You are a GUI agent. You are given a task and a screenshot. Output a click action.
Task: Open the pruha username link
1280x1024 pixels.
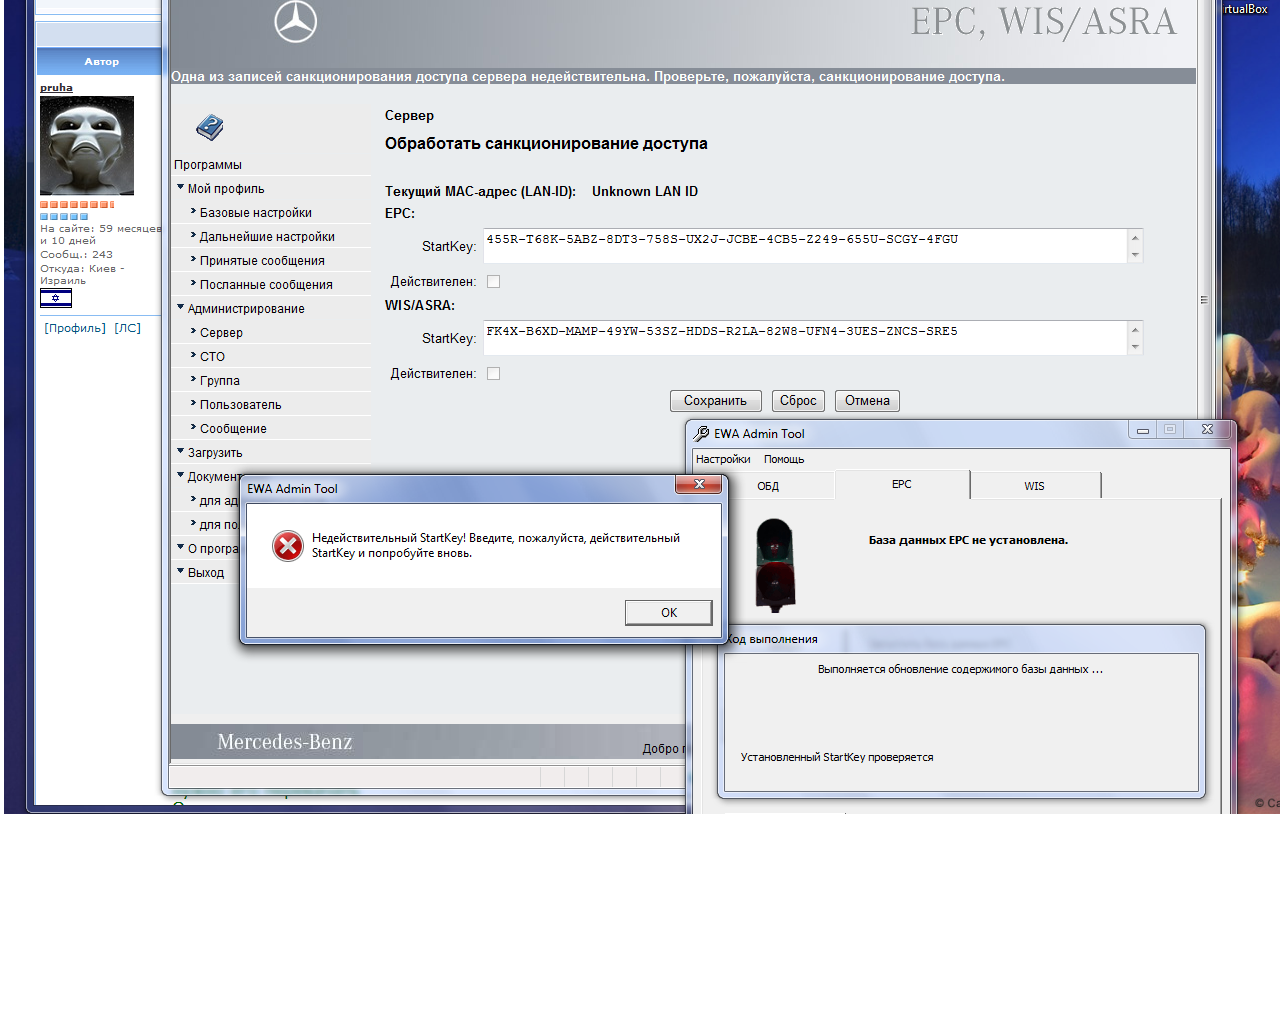coord(56,88)
